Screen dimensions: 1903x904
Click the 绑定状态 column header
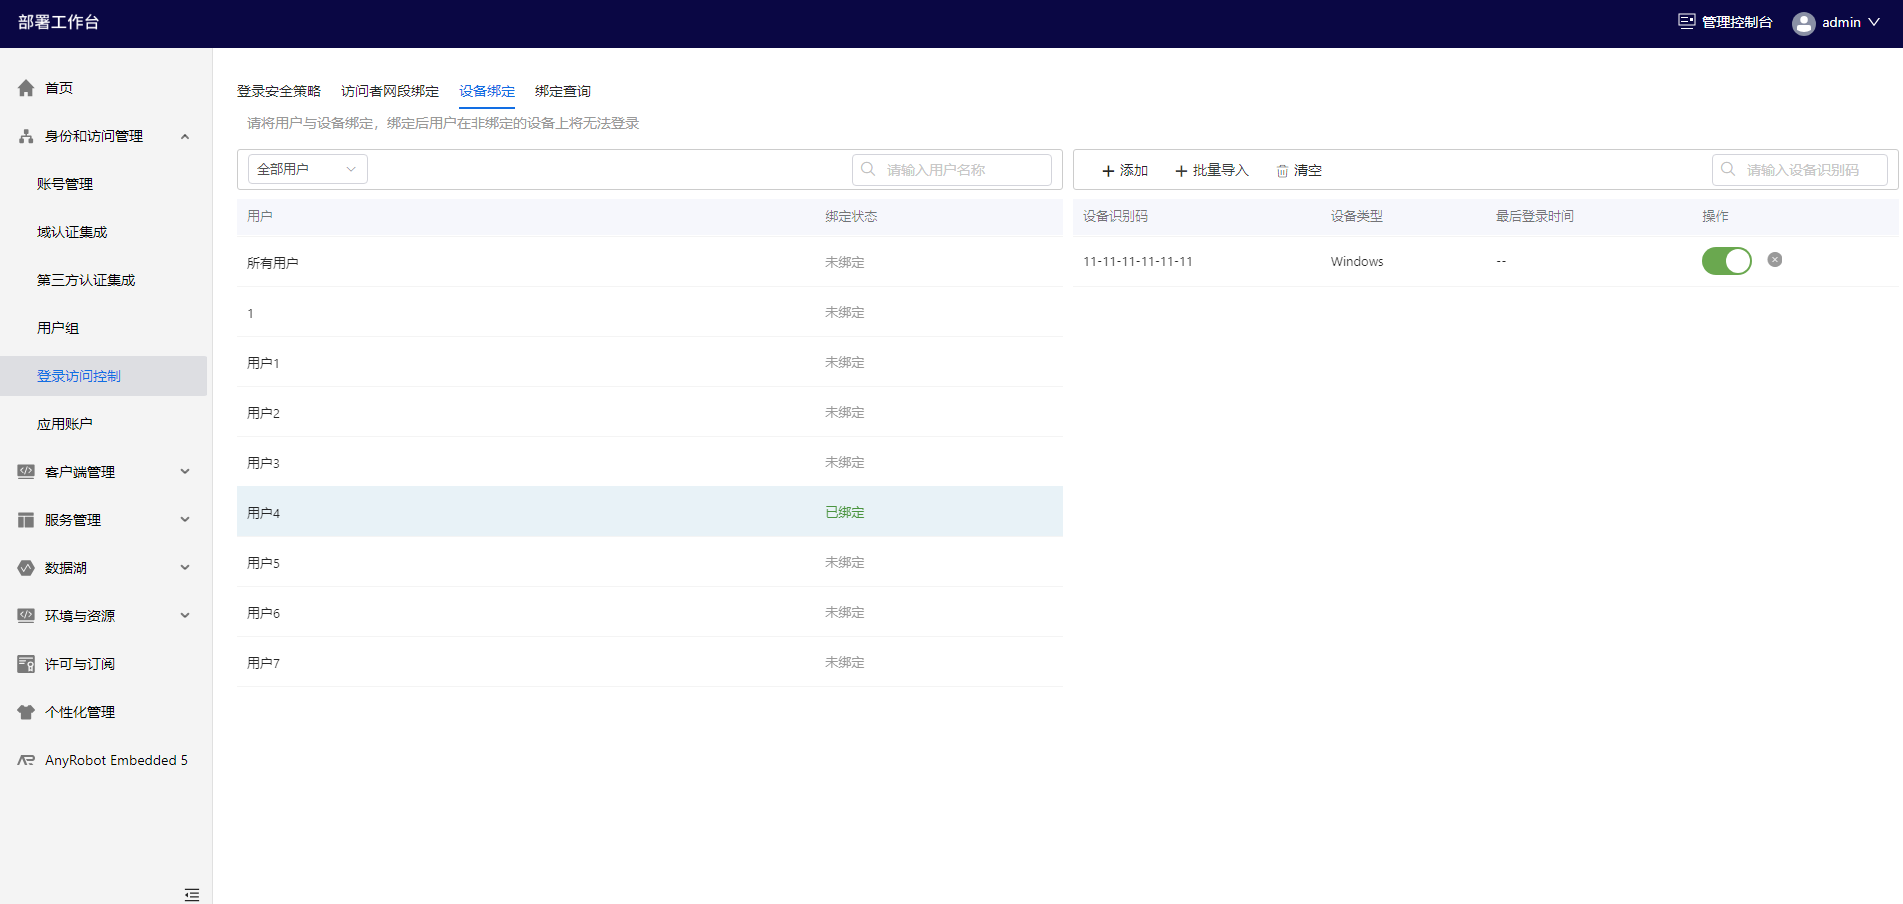point(851,216)
